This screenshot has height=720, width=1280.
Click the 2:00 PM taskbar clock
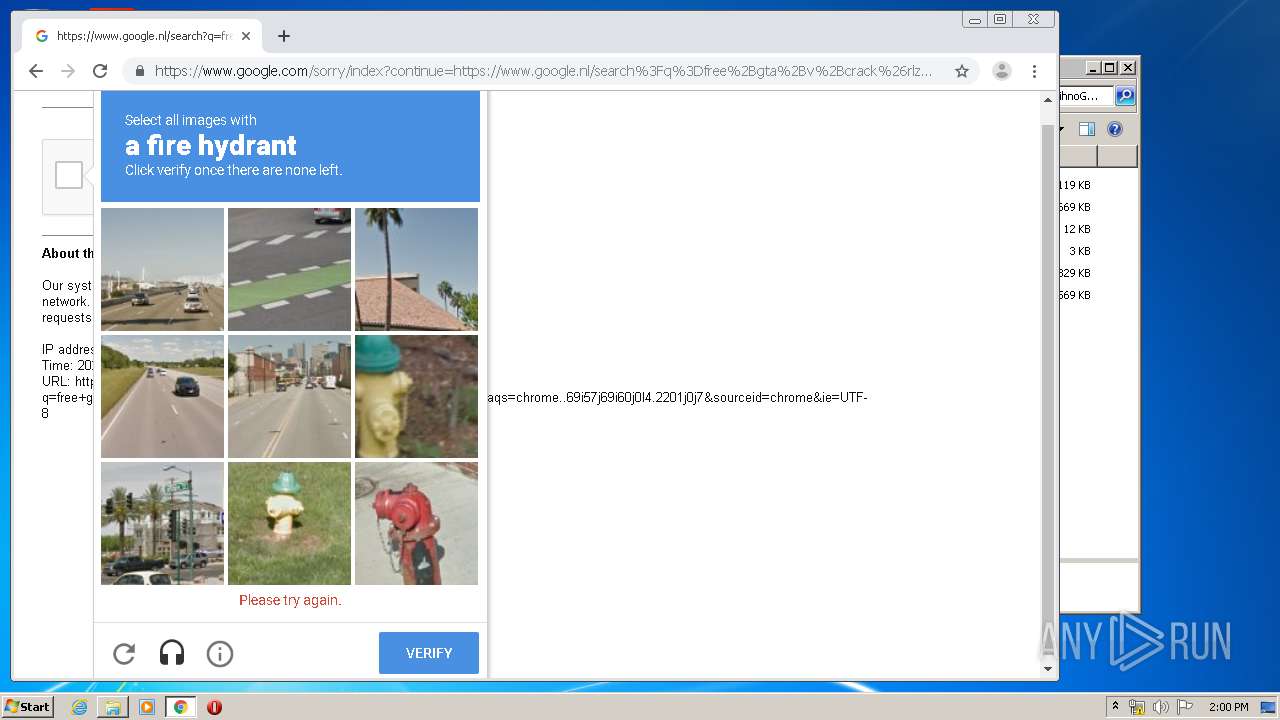pos(1228,707)
